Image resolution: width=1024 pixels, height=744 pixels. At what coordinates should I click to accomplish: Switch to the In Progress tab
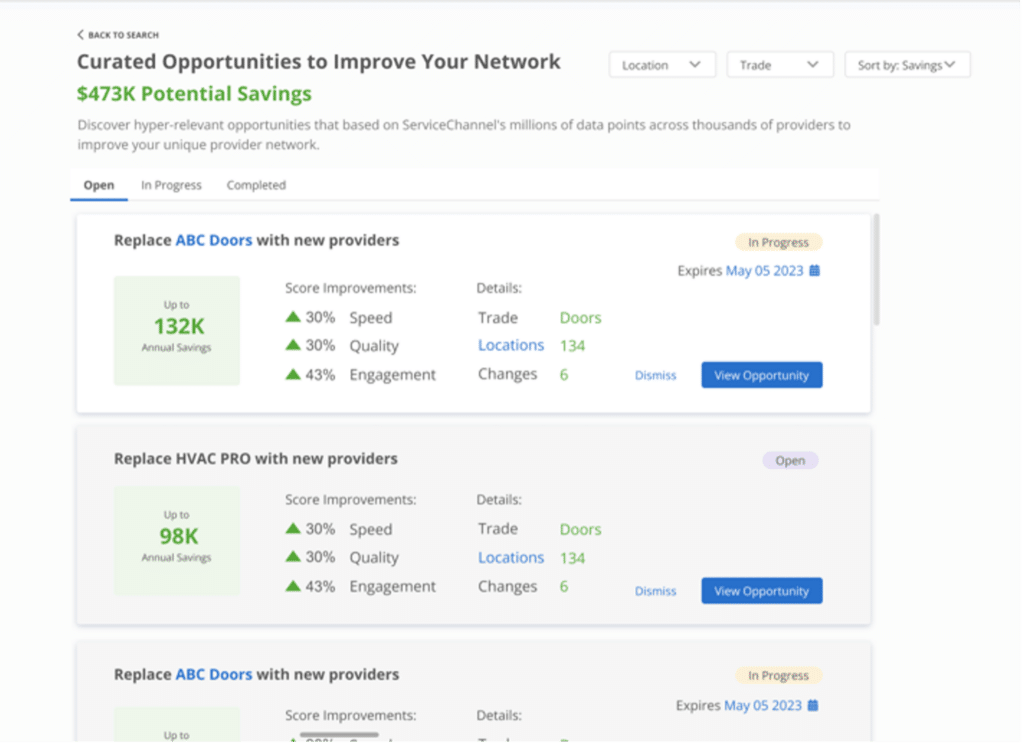[171, 185]
